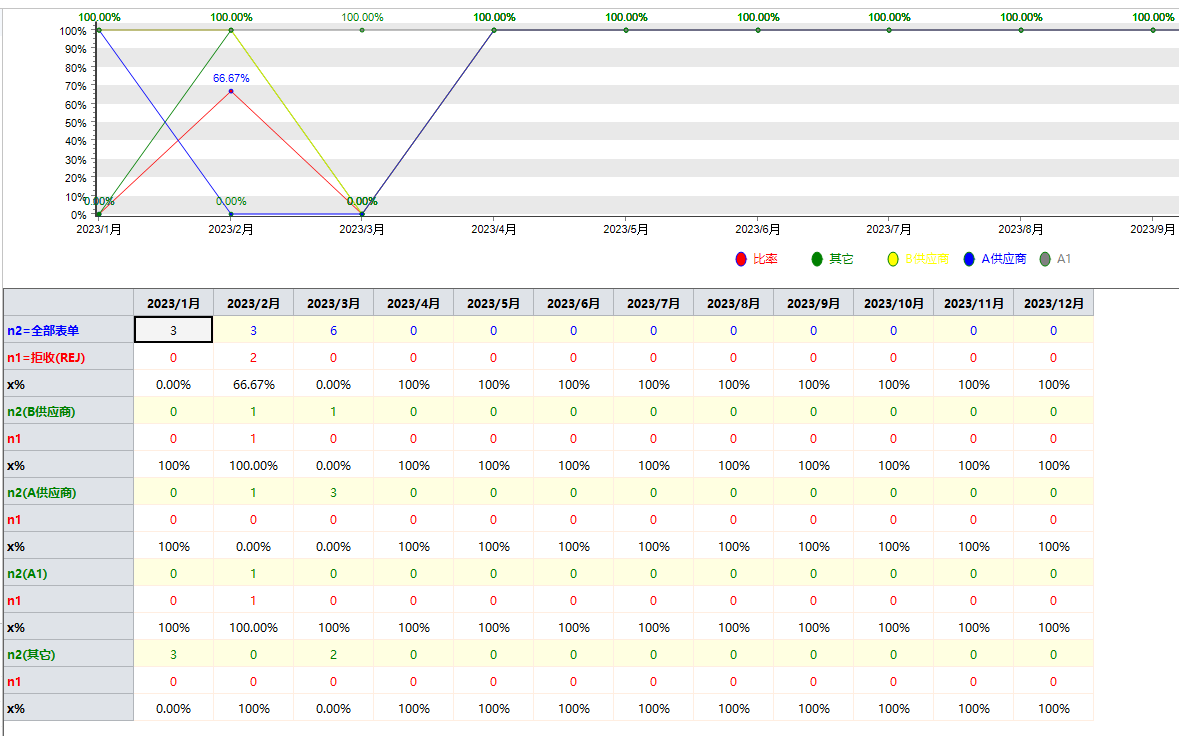Click the 66.67% cell in 2023/2月 column
The width and height of the screenshot is (1179, 736).
click(253, 384)
